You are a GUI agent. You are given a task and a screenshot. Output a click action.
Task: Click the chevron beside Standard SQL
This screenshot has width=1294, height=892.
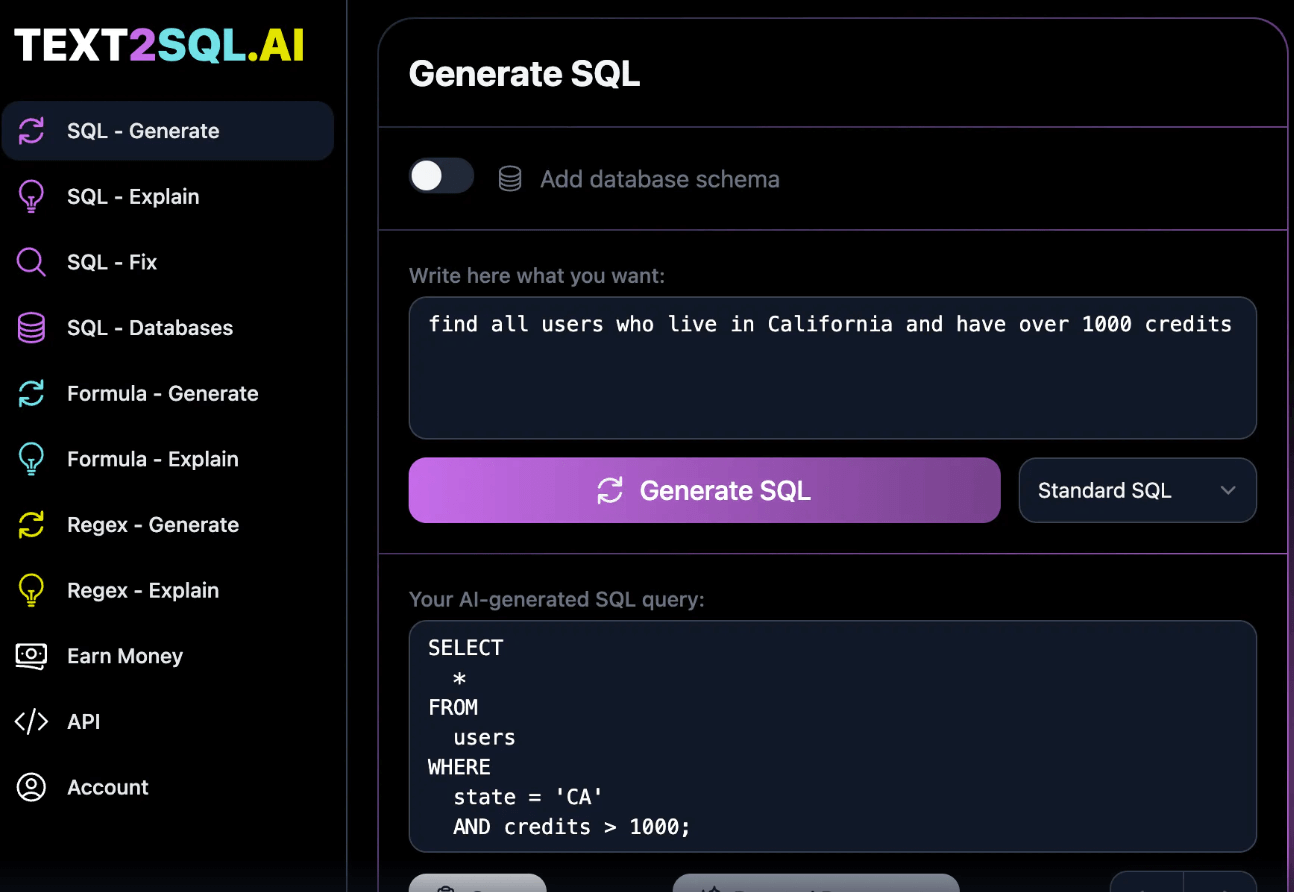[x=1228, y=490]
